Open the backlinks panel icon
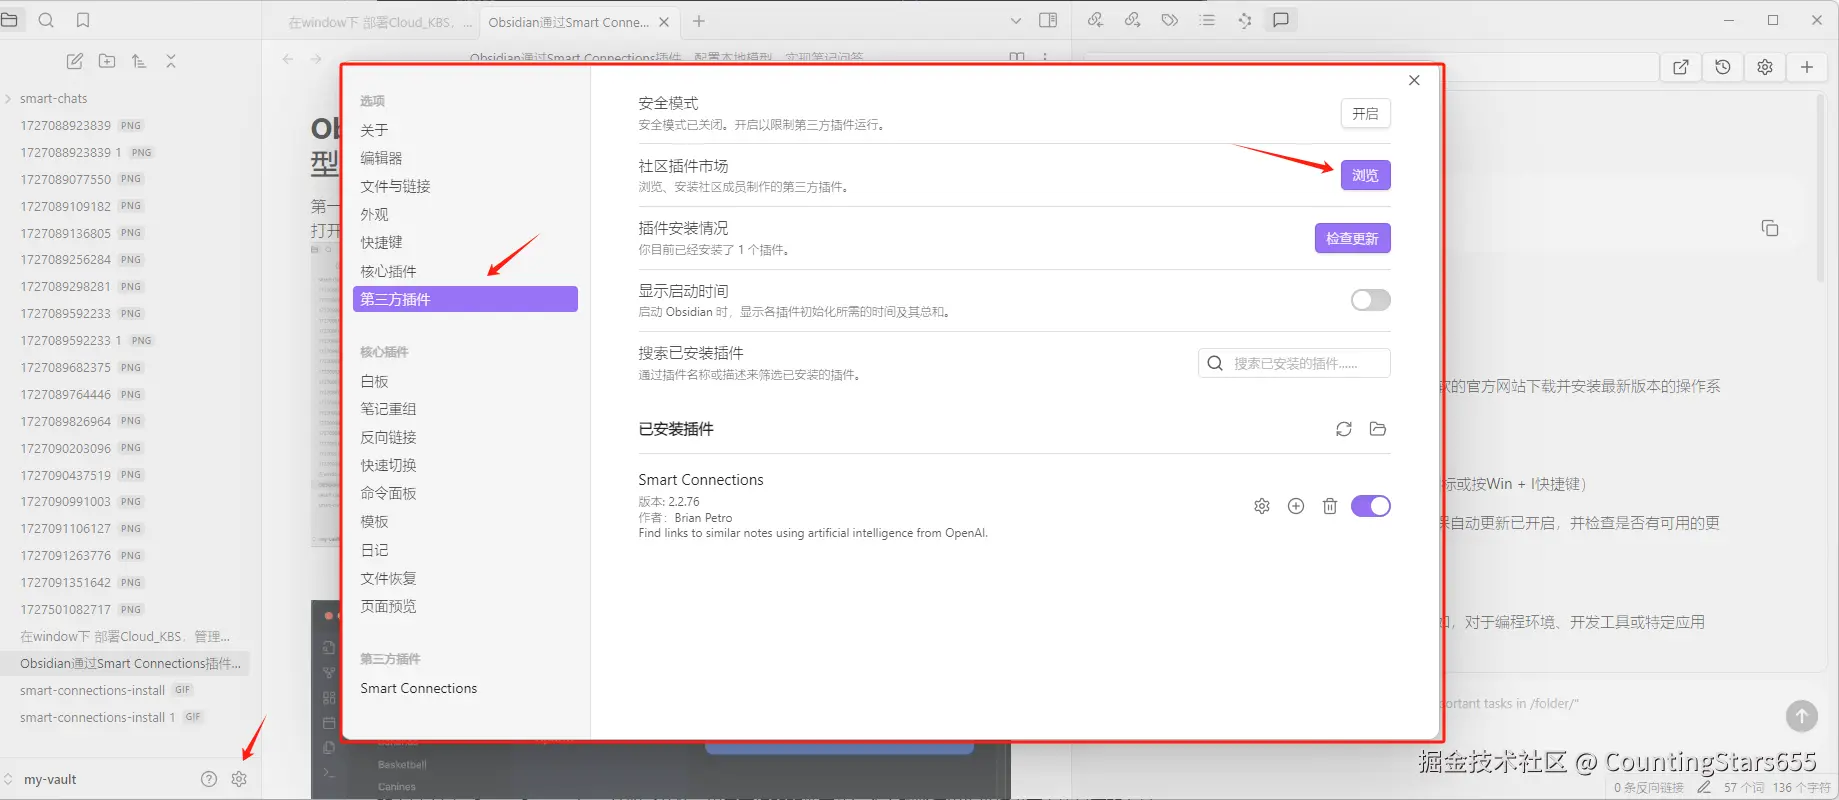The width and height of the screenshot is (1839, 800). tap(1095, 20)
